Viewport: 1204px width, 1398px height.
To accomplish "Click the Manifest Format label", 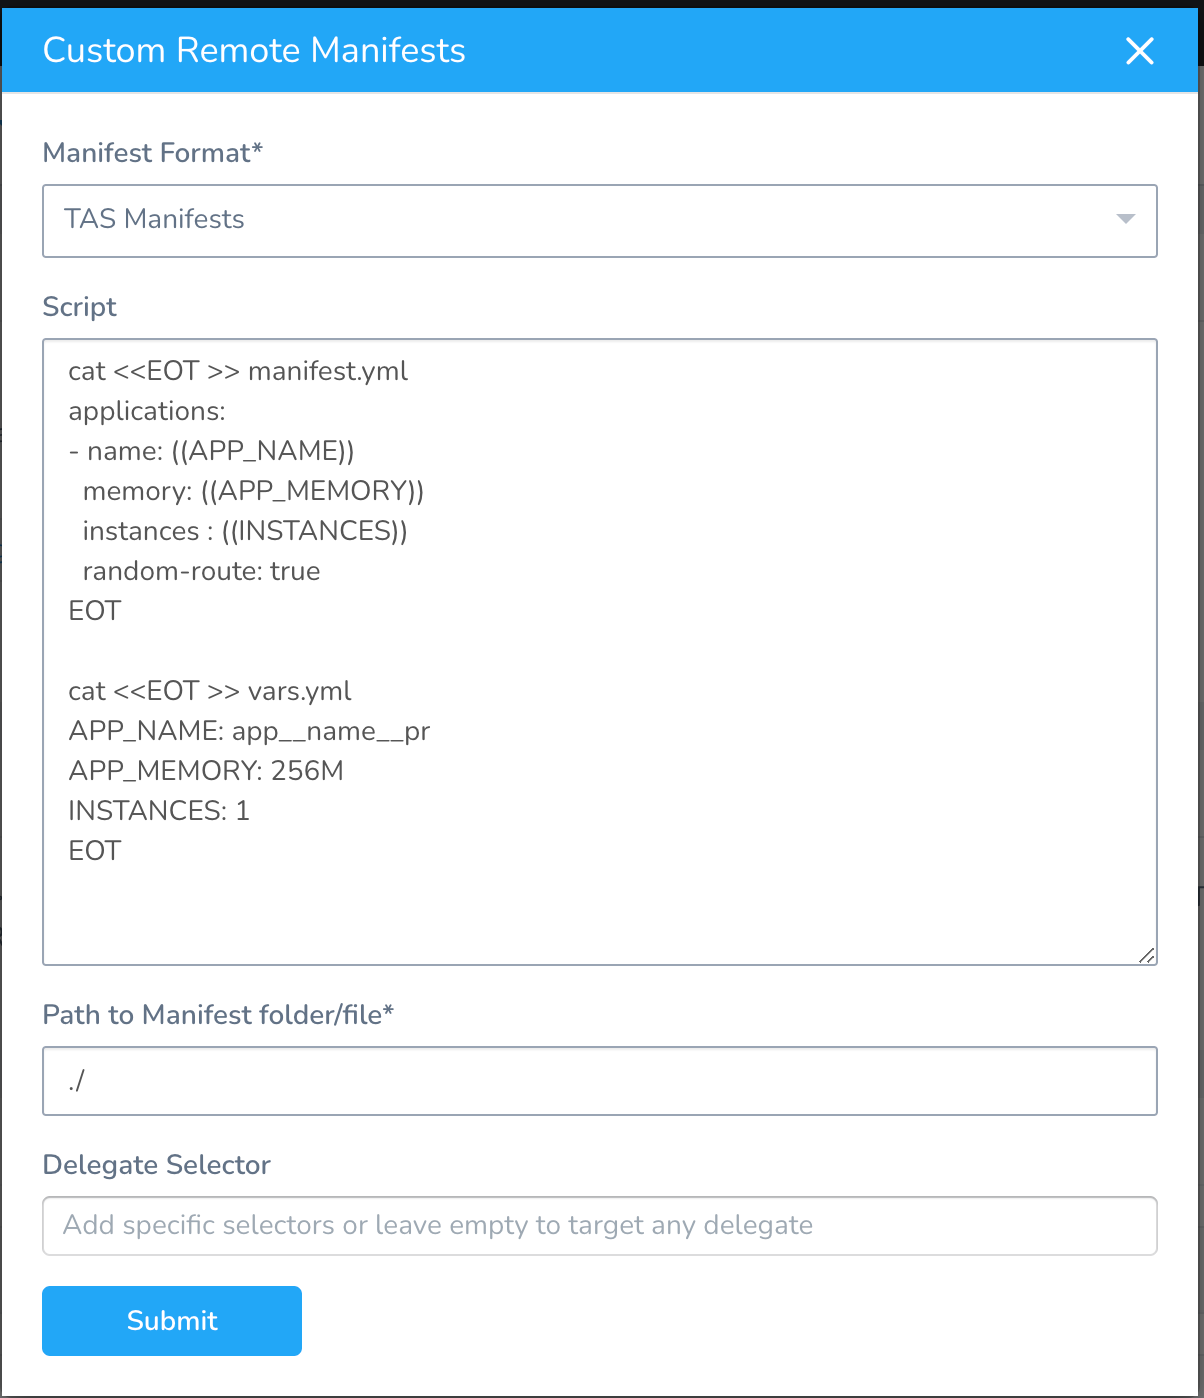I will click(153, 153).
